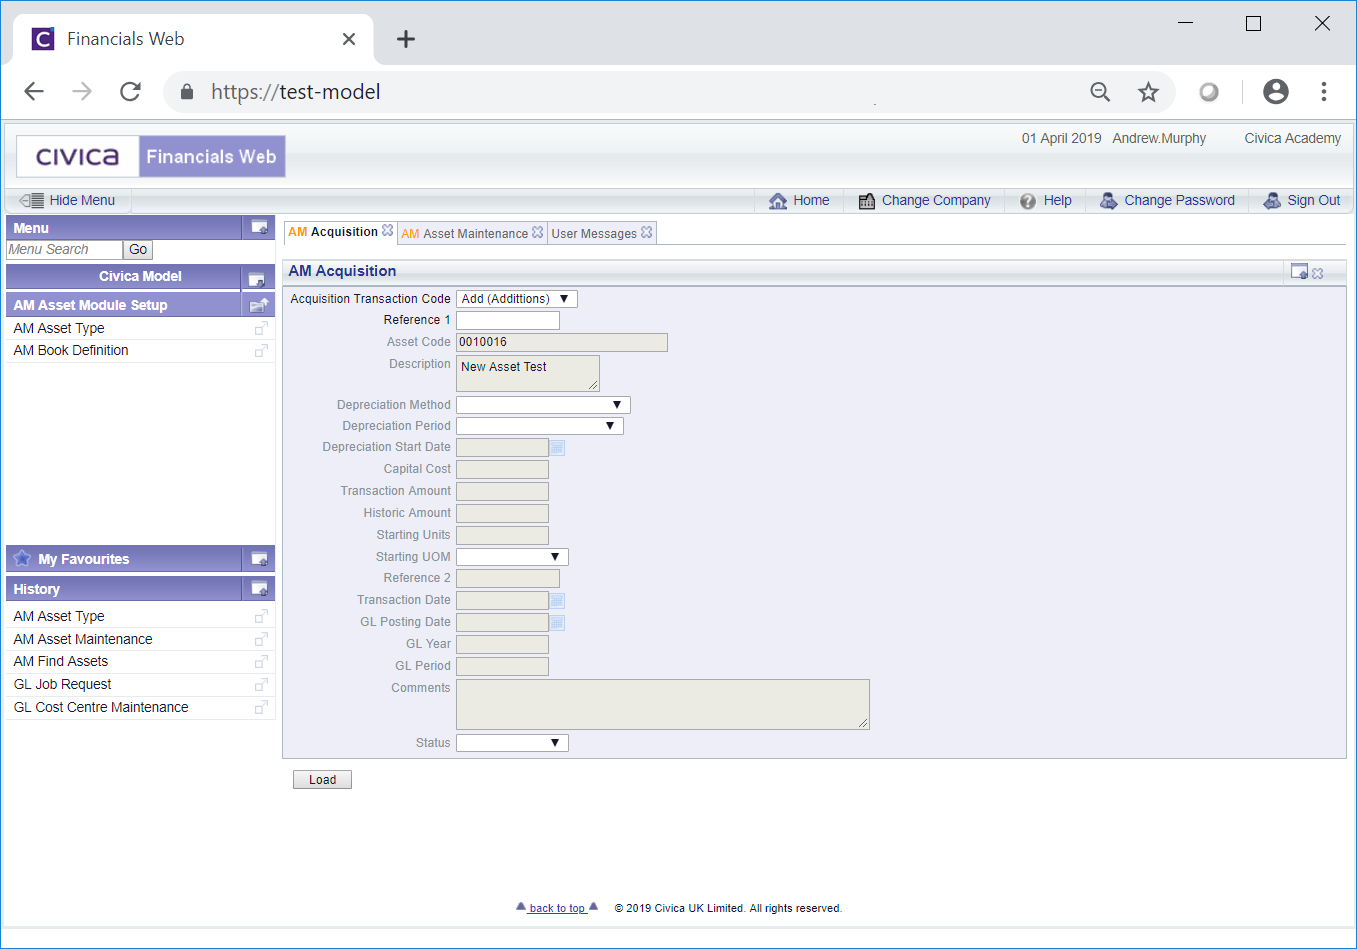Pop out the AM Acquisition form window icon
The image size is (1357, 949).
tap(1299, 271)
